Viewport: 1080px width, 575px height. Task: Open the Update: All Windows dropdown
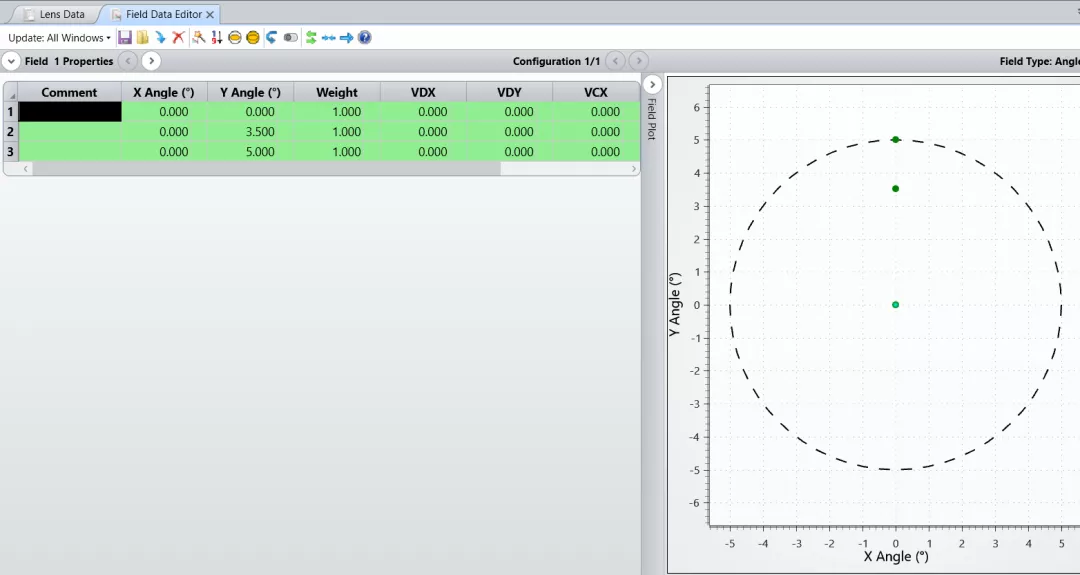pyautogui.click(x=59, y=38)
